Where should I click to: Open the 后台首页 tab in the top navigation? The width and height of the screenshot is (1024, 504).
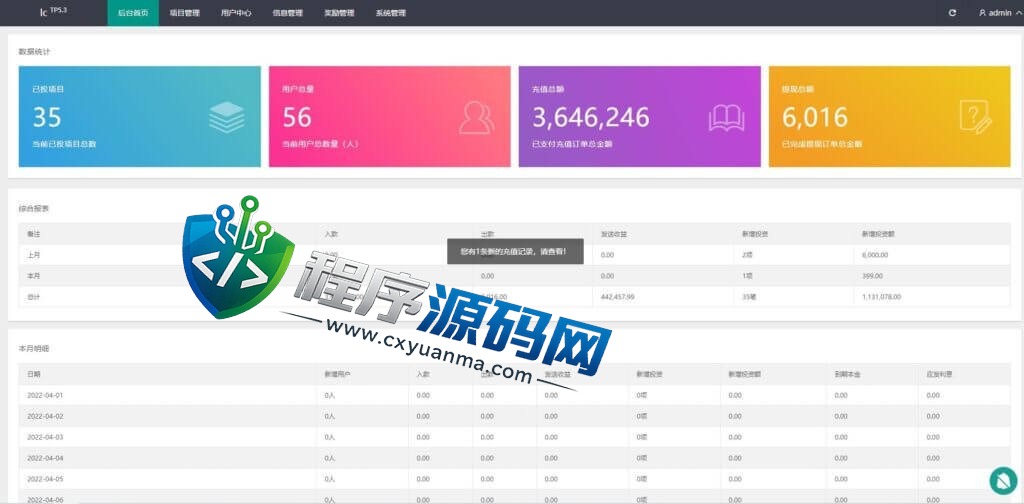(133, 13)
